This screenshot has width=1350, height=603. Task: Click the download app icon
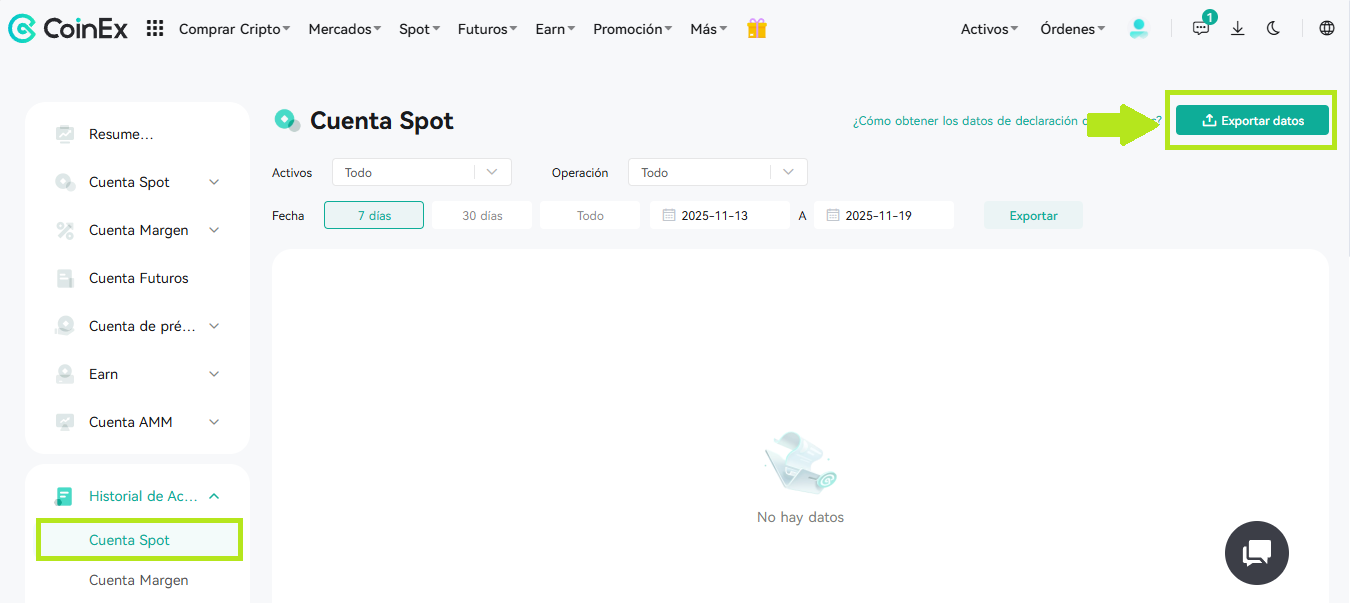click(1238, 29)
